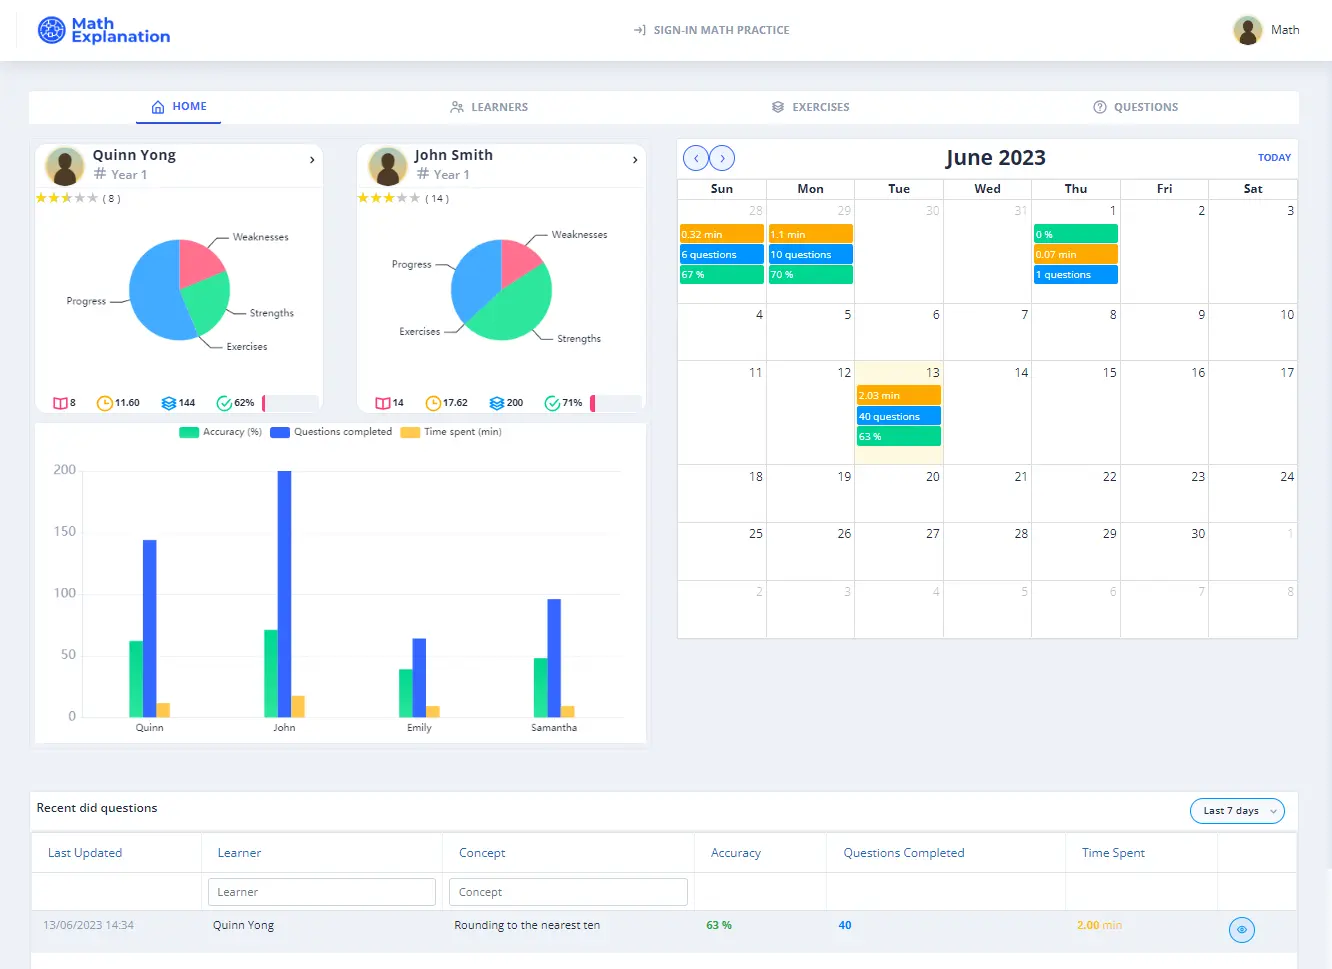Click the eye icon on Quinn Yong's question row

(1241, 929)
